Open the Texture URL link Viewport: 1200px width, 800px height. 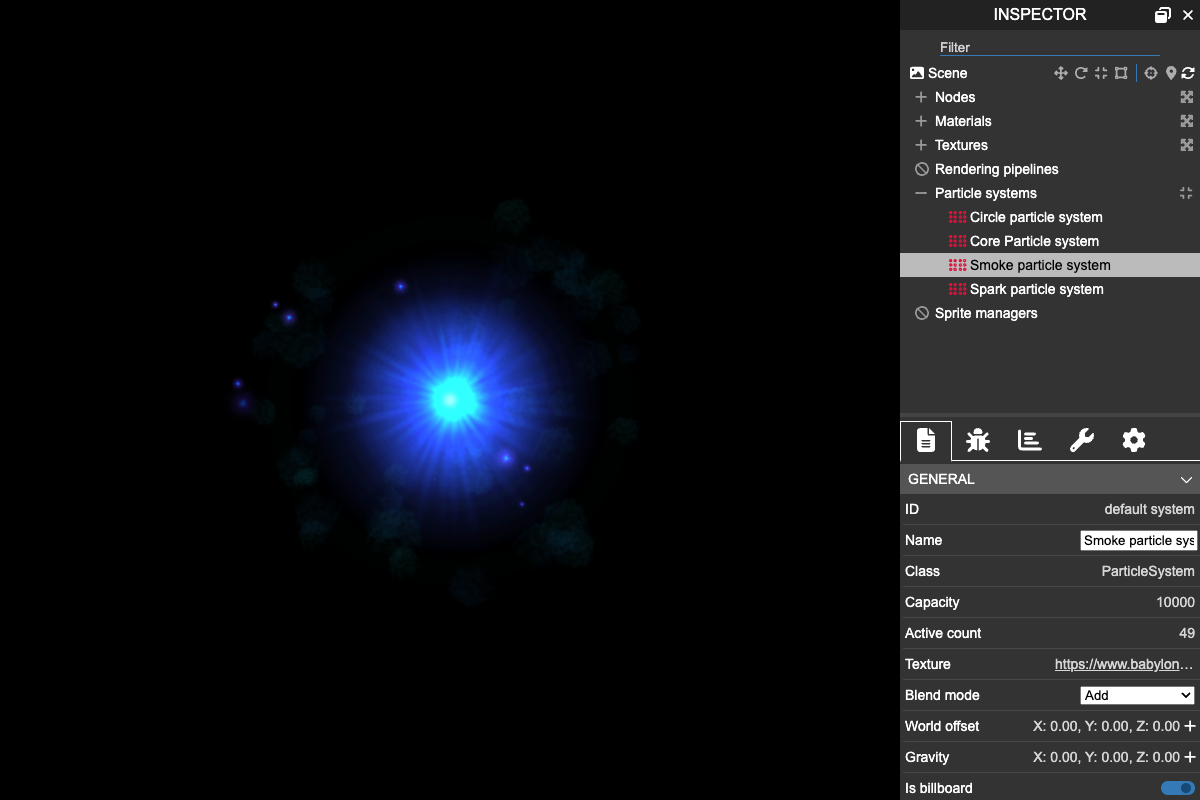pos(1122,664)
